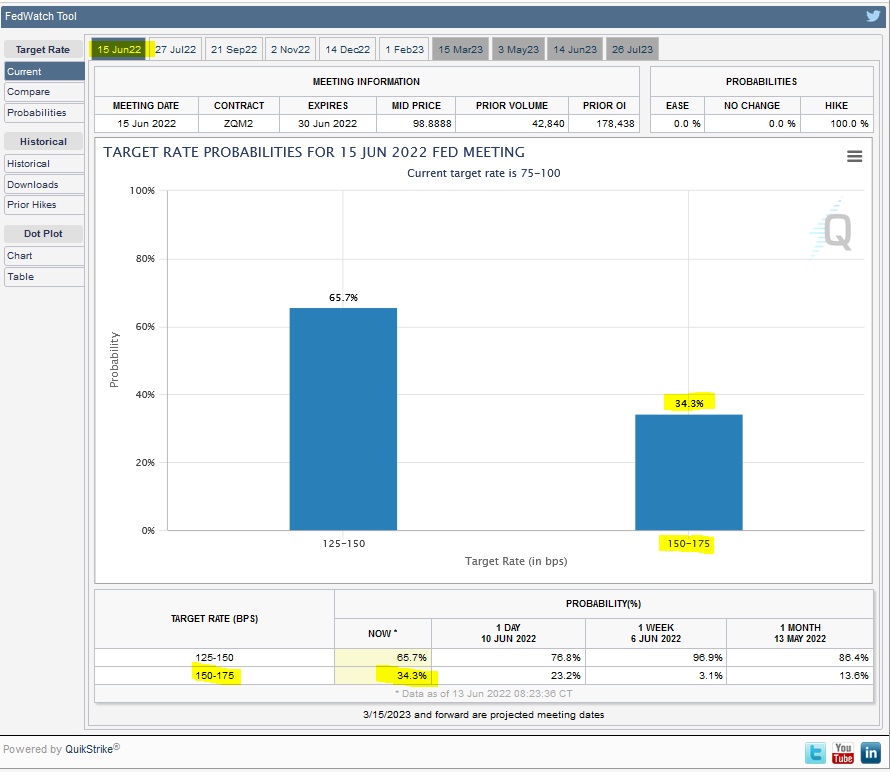Click the 125-150 row in probability table
Image resolution: width=890 pixels, height=772 pixels.
tap(484, 657)
